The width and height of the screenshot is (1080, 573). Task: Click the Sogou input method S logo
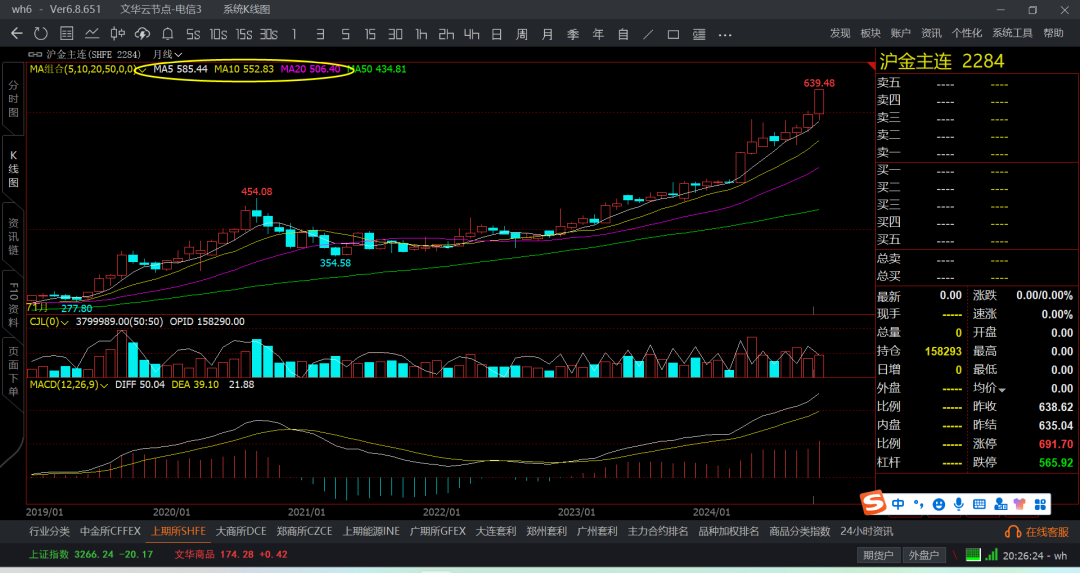[873, 503]
